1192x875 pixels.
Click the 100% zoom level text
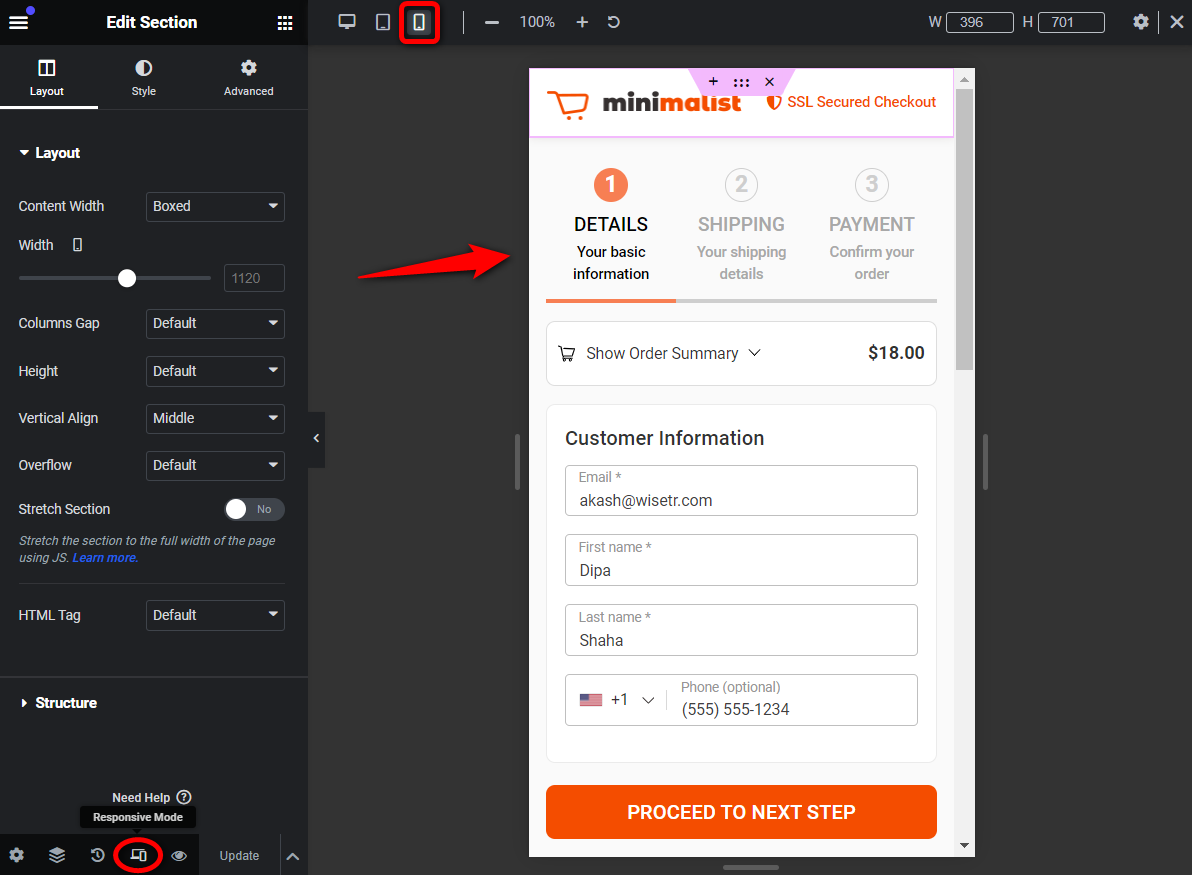(x=537, y=22)
